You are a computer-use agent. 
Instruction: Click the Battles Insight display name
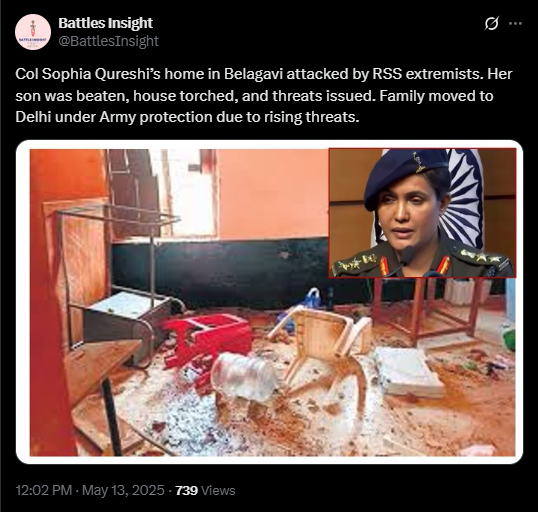[x=105, y=23]
